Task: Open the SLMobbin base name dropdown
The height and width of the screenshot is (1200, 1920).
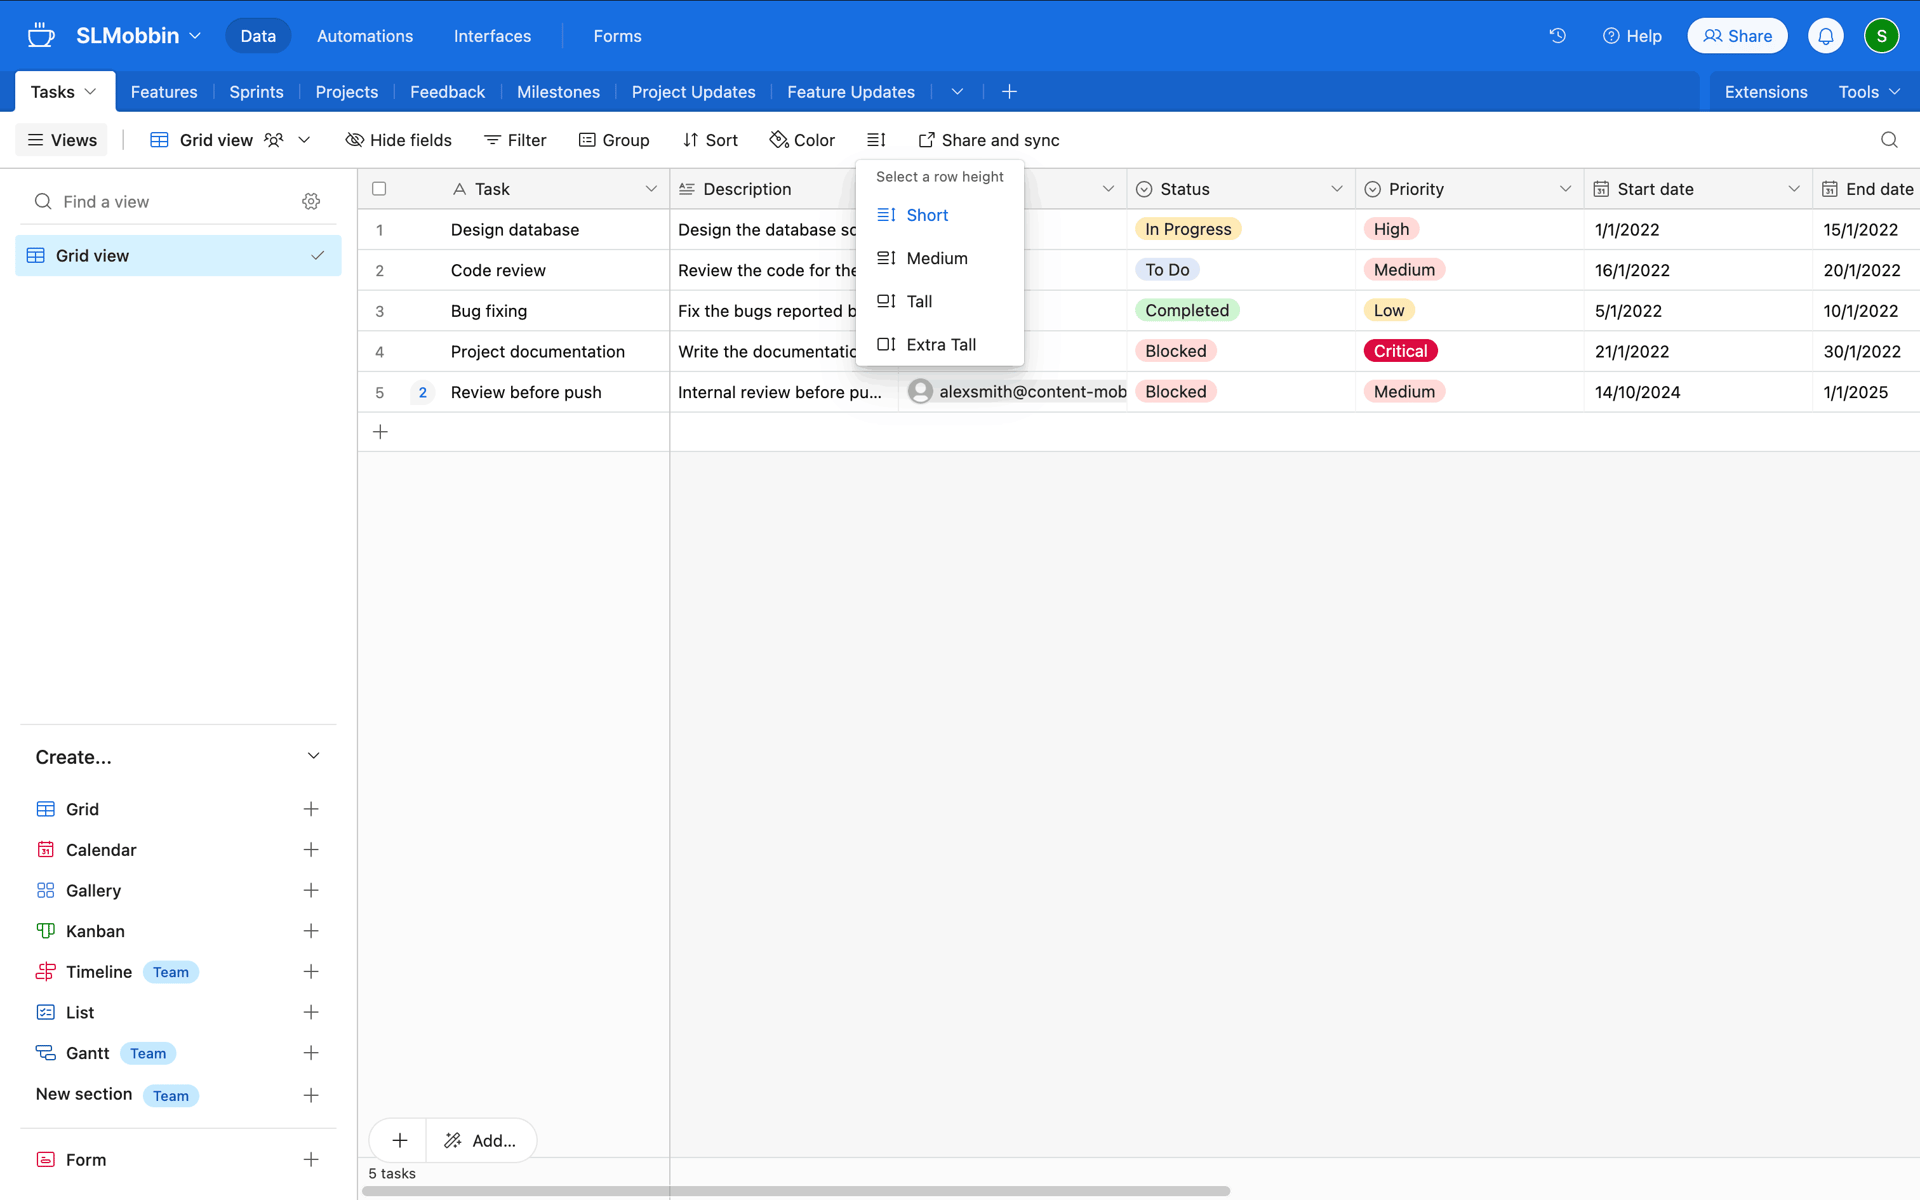Action: point(139,36)
